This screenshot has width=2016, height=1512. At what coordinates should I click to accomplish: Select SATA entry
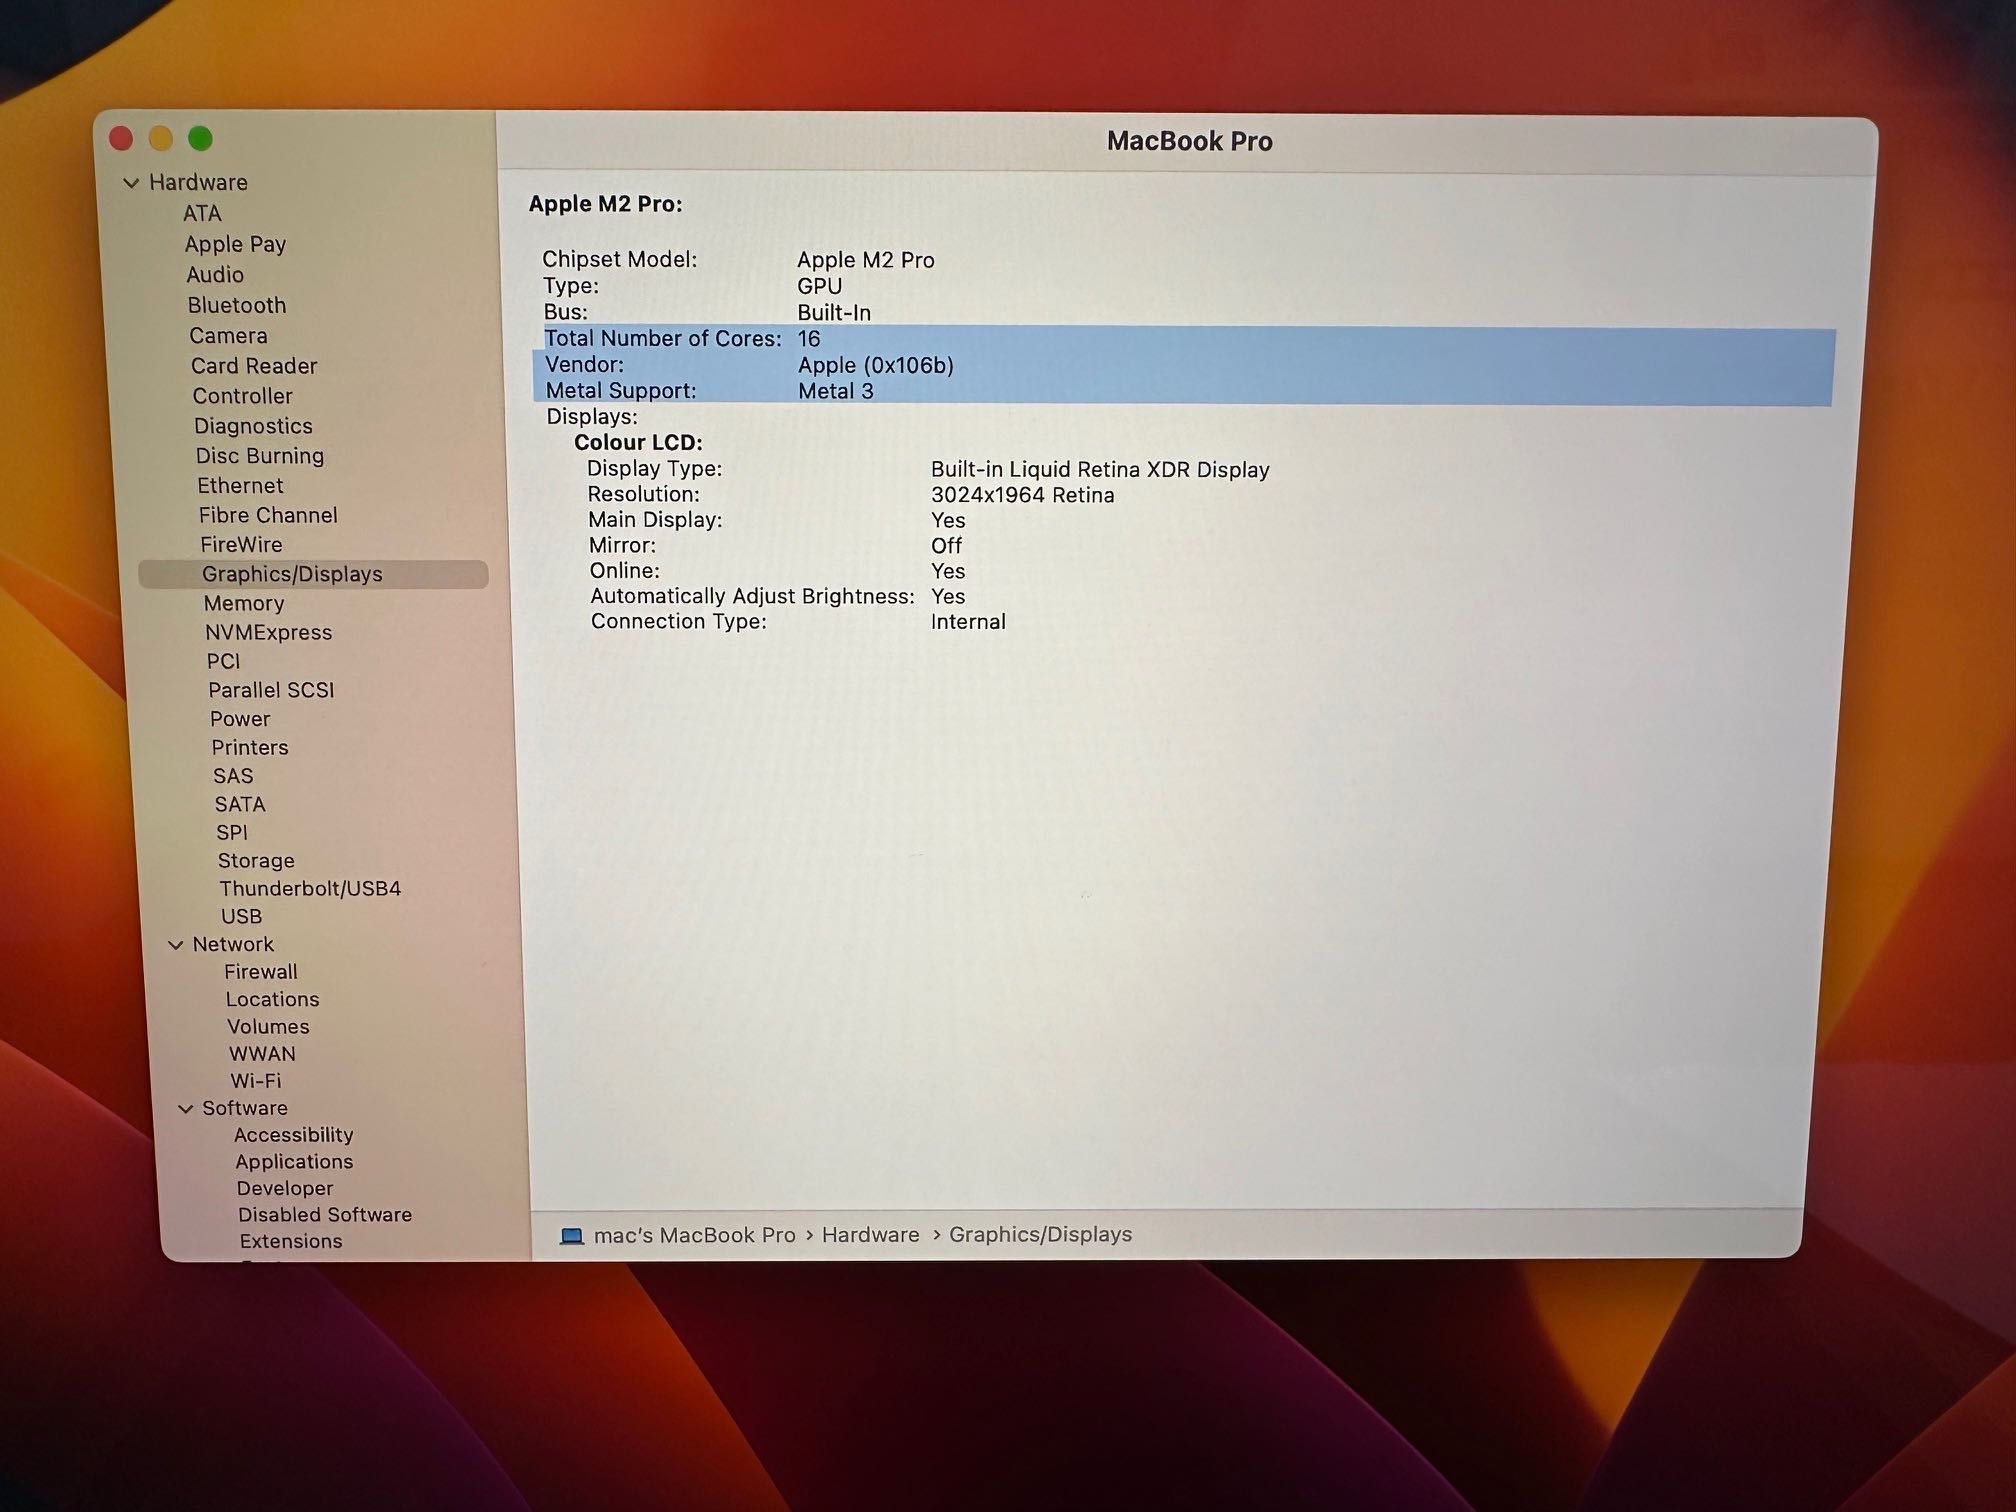click(x=240, y=804)
